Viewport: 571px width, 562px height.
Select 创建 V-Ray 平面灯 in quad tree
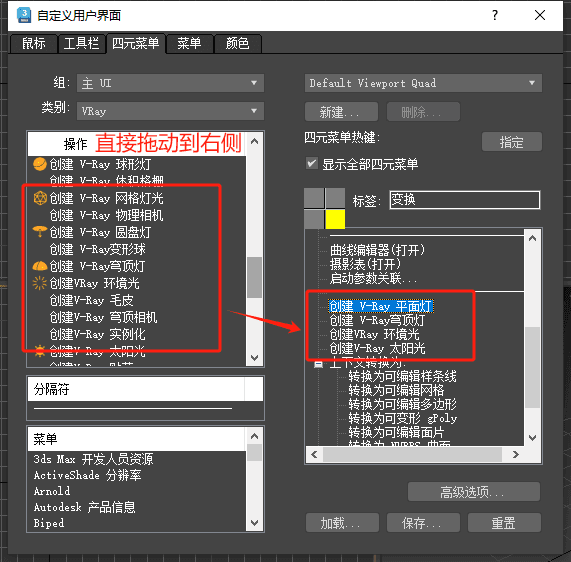(381, 306)
